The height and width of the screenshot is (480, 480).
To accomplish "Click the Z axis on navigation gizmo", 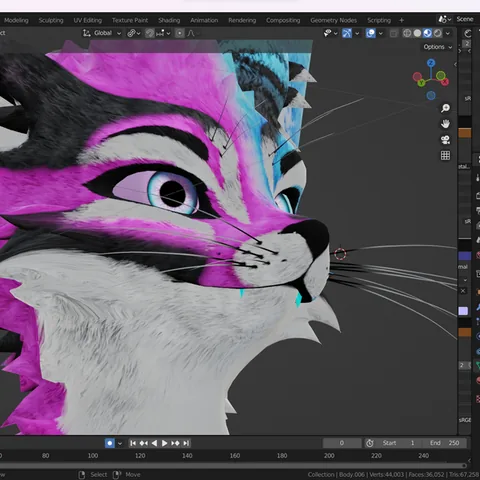I will tap(431, 63).
